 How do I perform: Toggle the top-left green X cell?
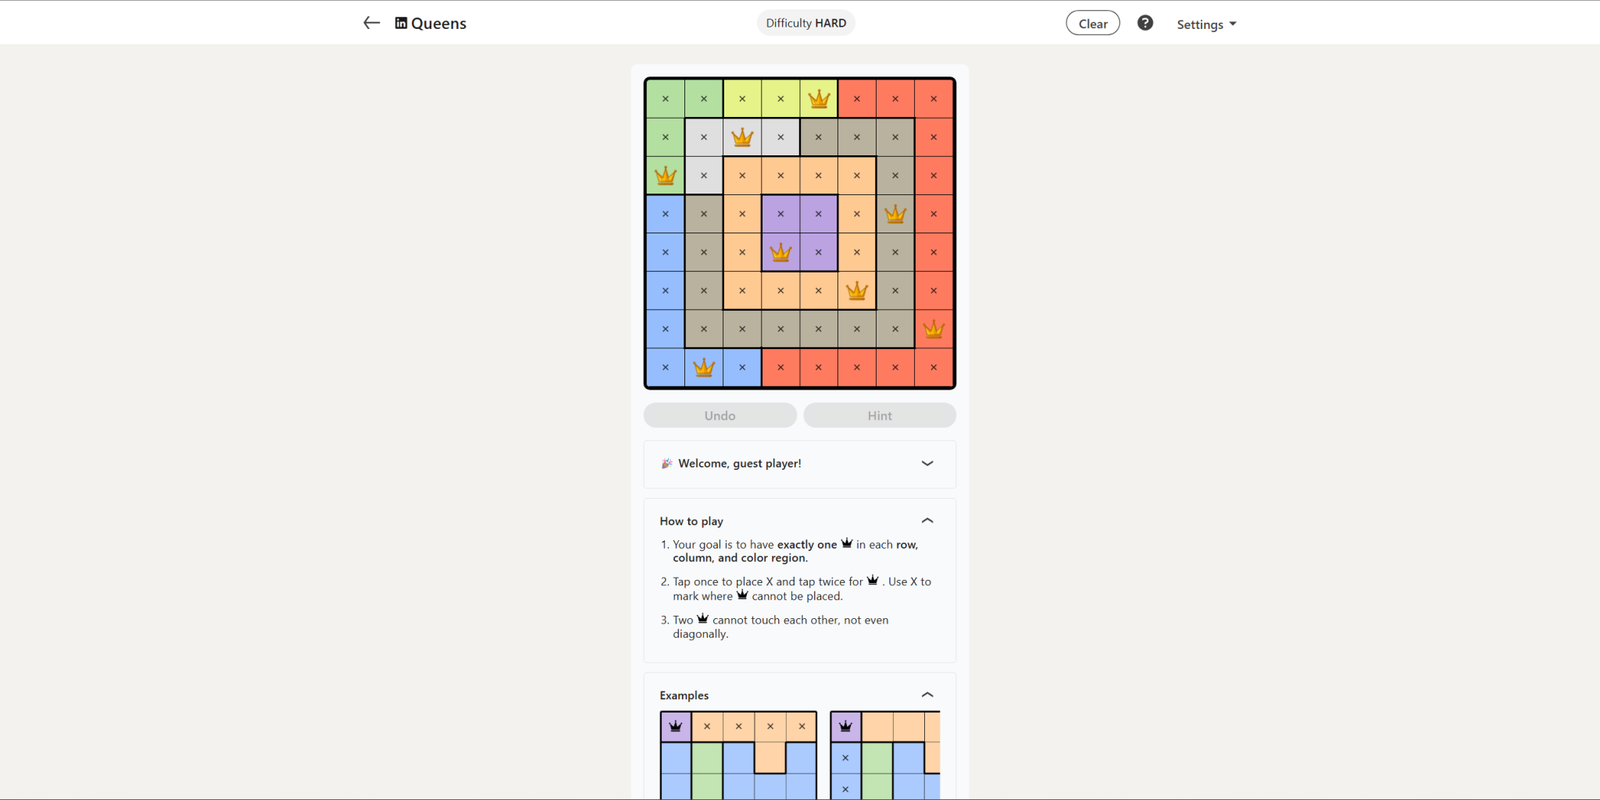(665, 99)
